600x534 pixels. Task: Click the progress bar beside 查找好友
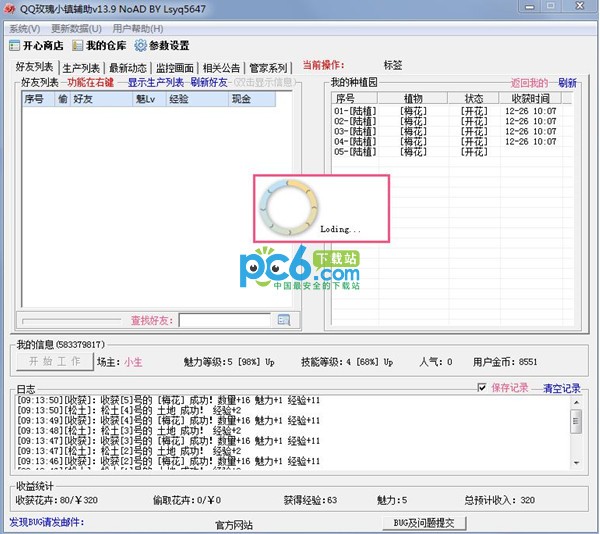click(72, 321)
